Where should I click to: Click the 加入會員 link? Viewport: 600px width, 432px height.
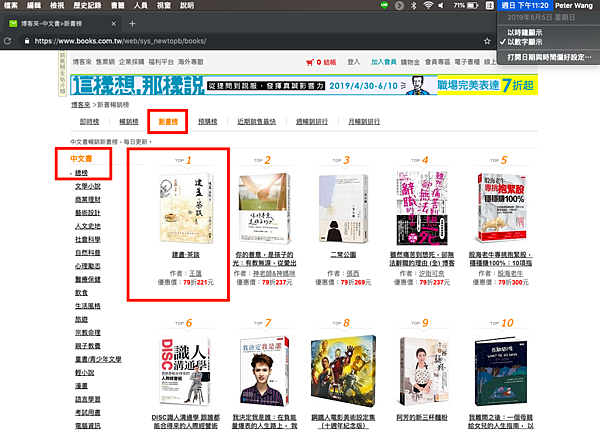coord(383,62)
